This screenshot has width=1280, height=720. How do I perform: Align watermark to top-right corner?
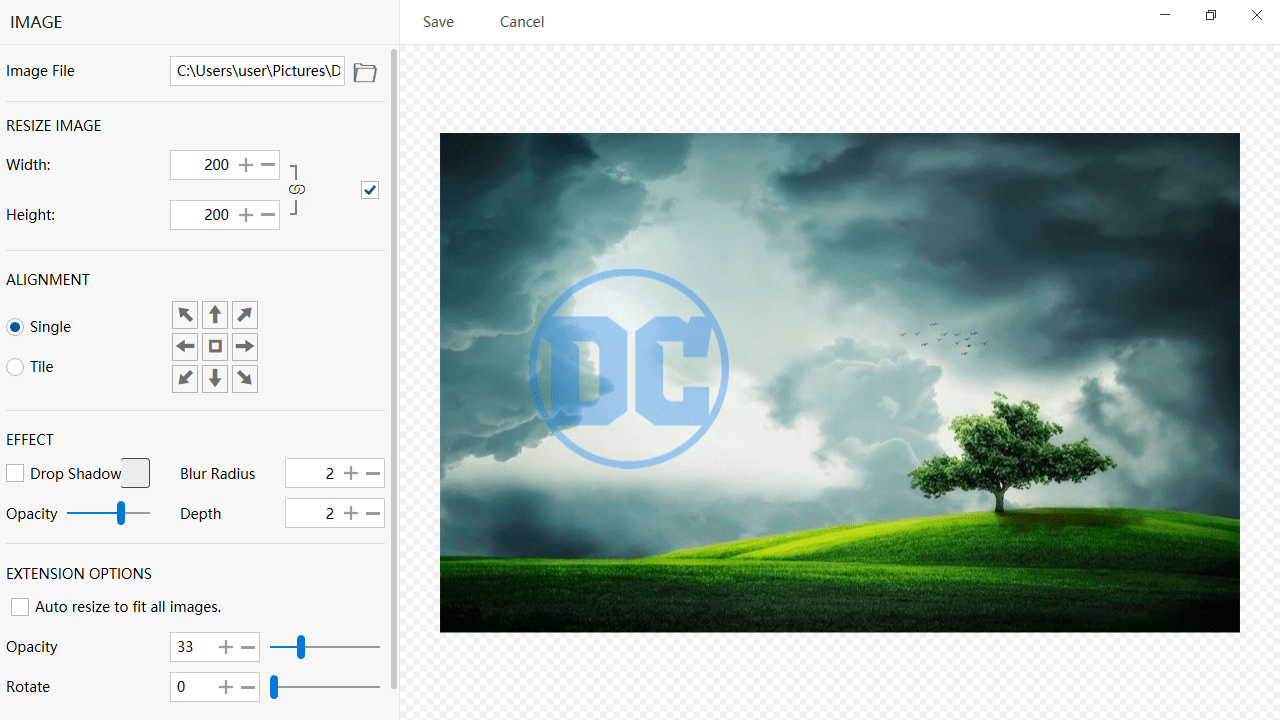click(245, 315)
